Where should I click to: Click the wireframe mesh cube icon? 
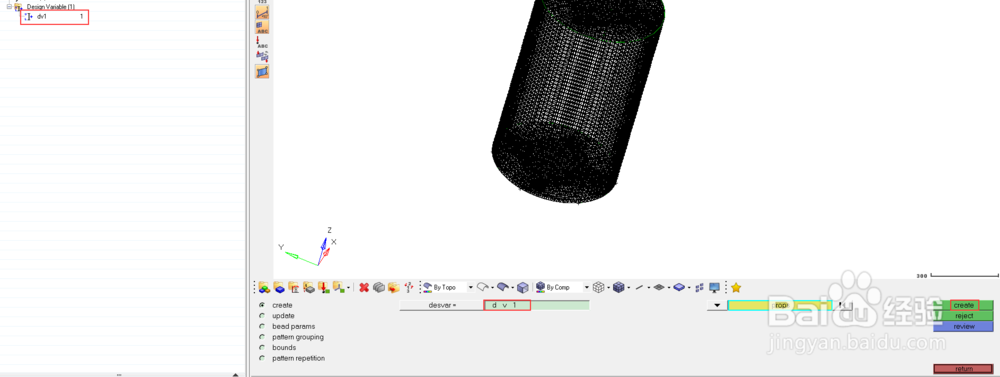[598, 287]
